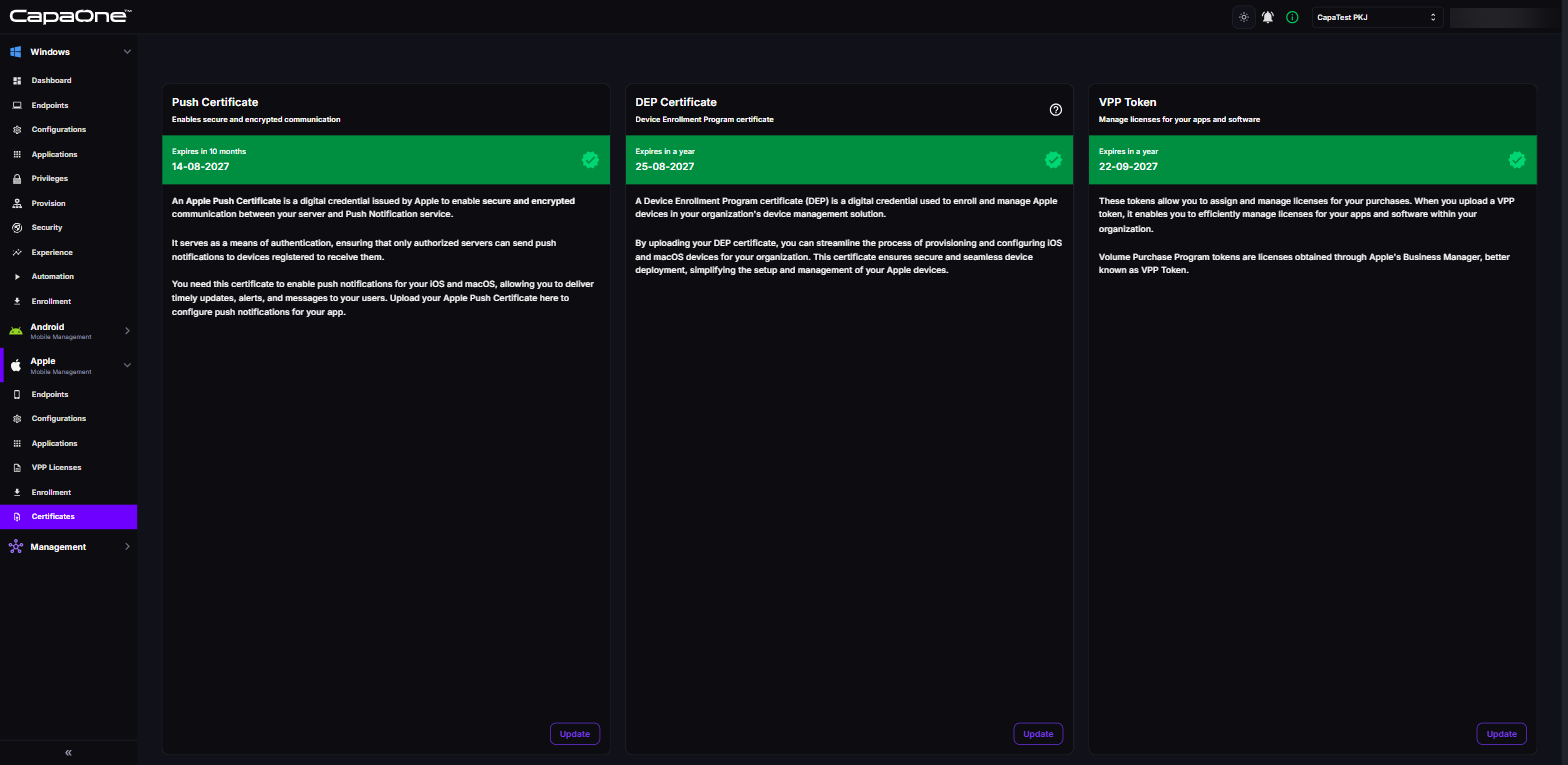Click the green info circle icon
Image resolution: width=1568 pixels, height=765 pixels.
click(x=1292, y=17)
